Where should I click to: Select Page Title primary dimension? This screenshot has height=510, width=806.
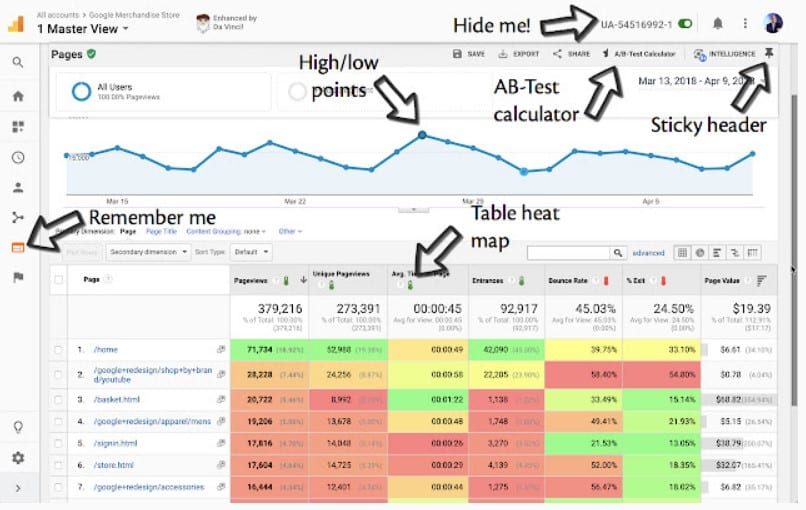[x=161, y=231]
